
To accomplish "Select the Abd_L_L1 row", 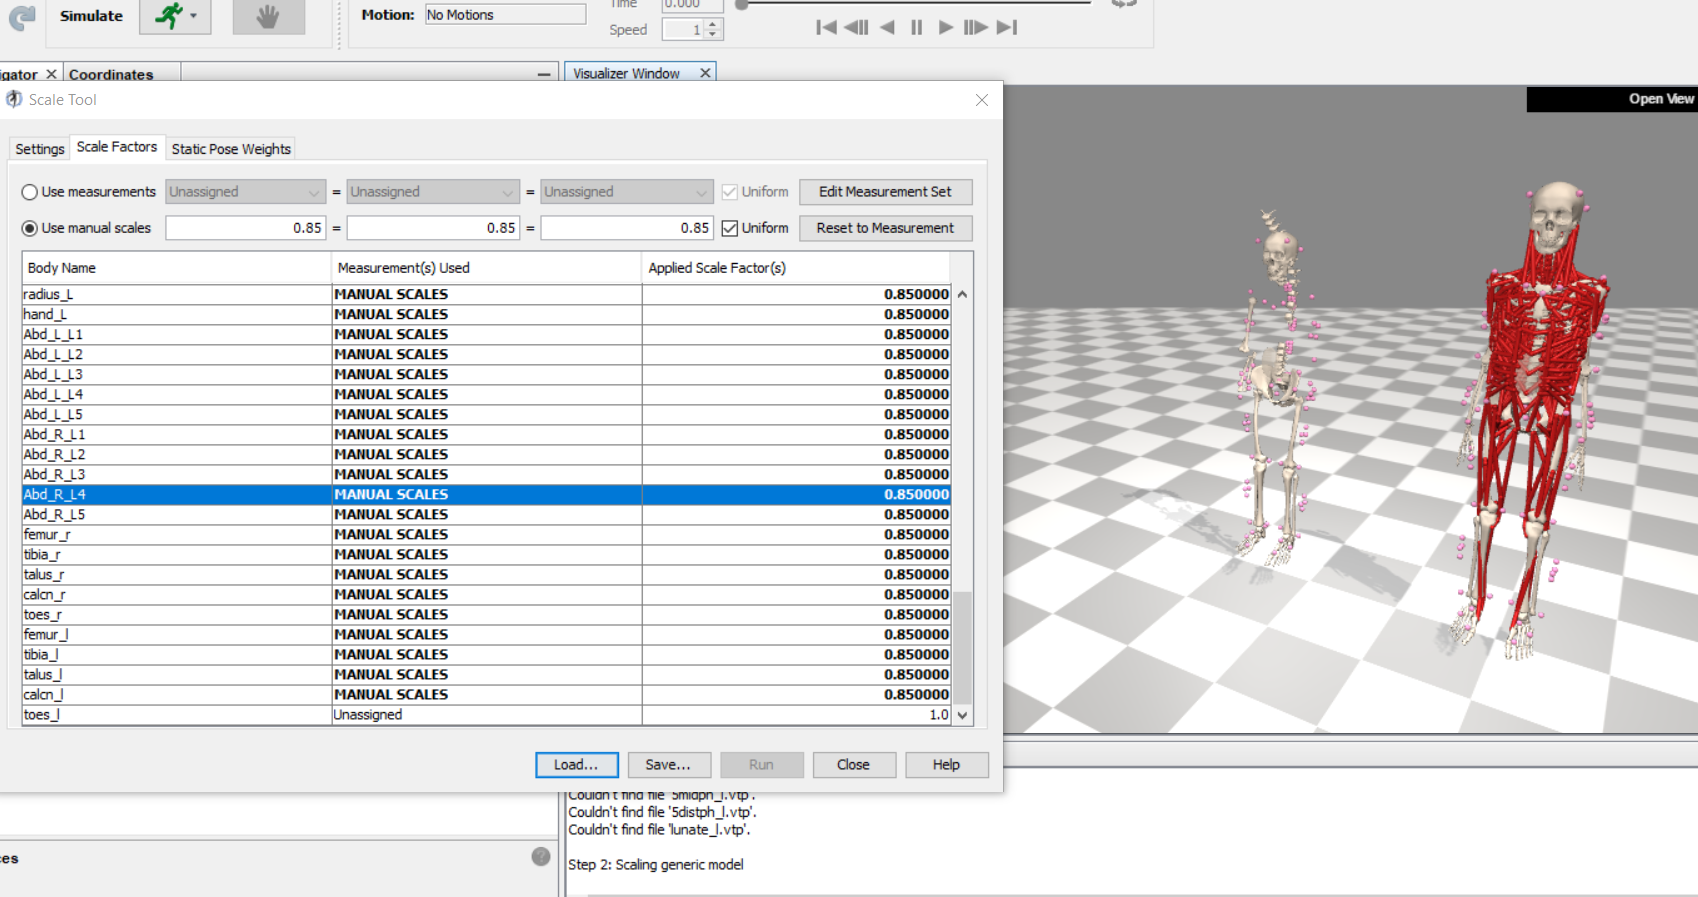I will pyautogui.click(x=486, y=334).
